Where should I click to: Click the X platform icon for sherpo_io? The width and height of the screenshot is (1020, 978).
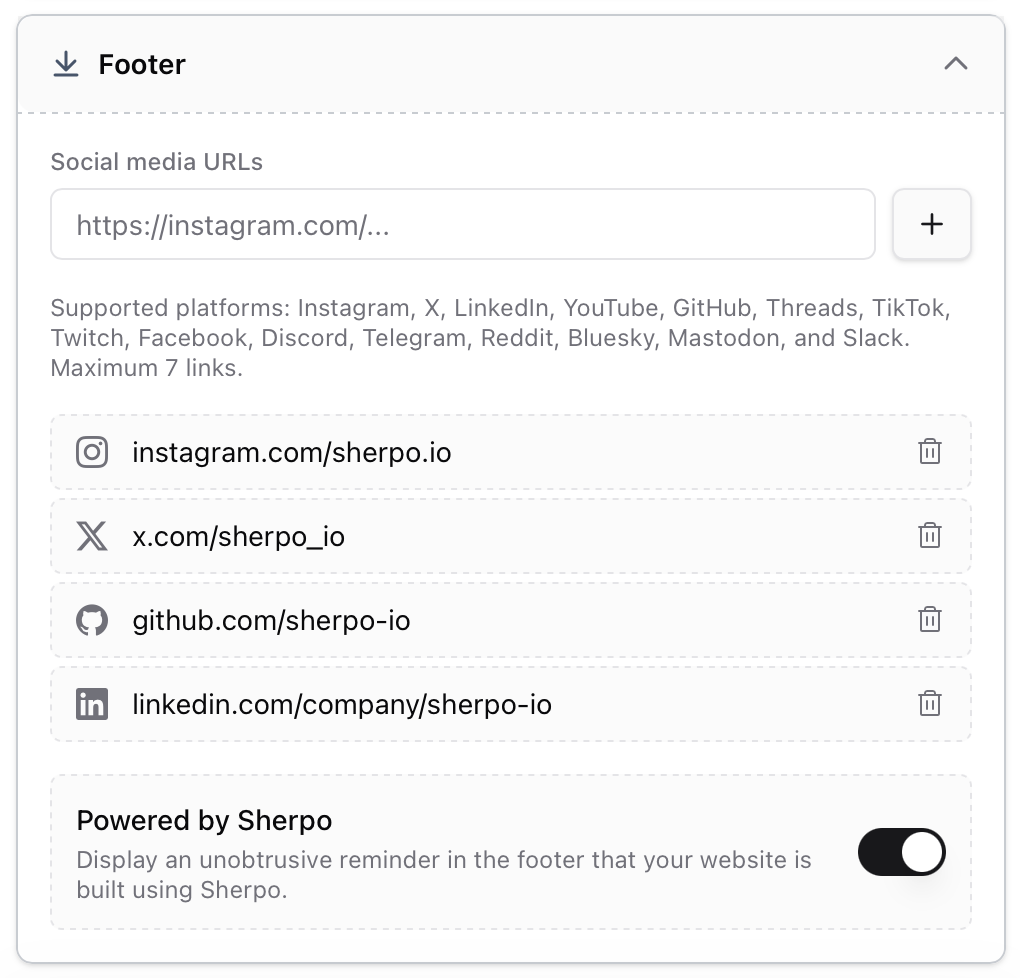tap(92, 536)
